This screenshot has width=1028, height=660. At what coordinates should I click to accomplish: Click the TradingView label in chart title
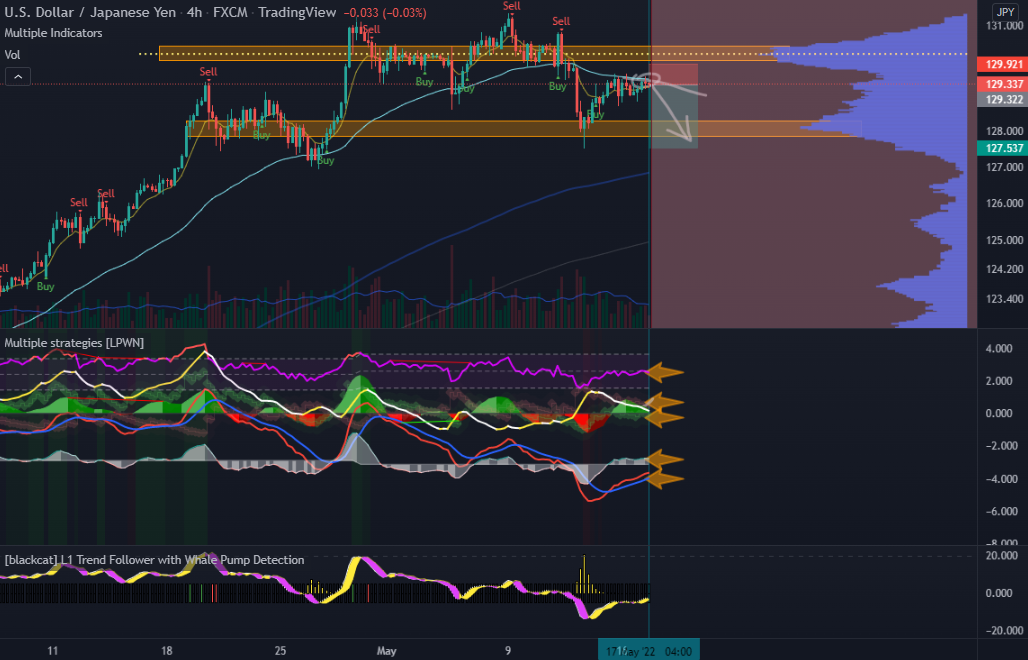[297, 12]
